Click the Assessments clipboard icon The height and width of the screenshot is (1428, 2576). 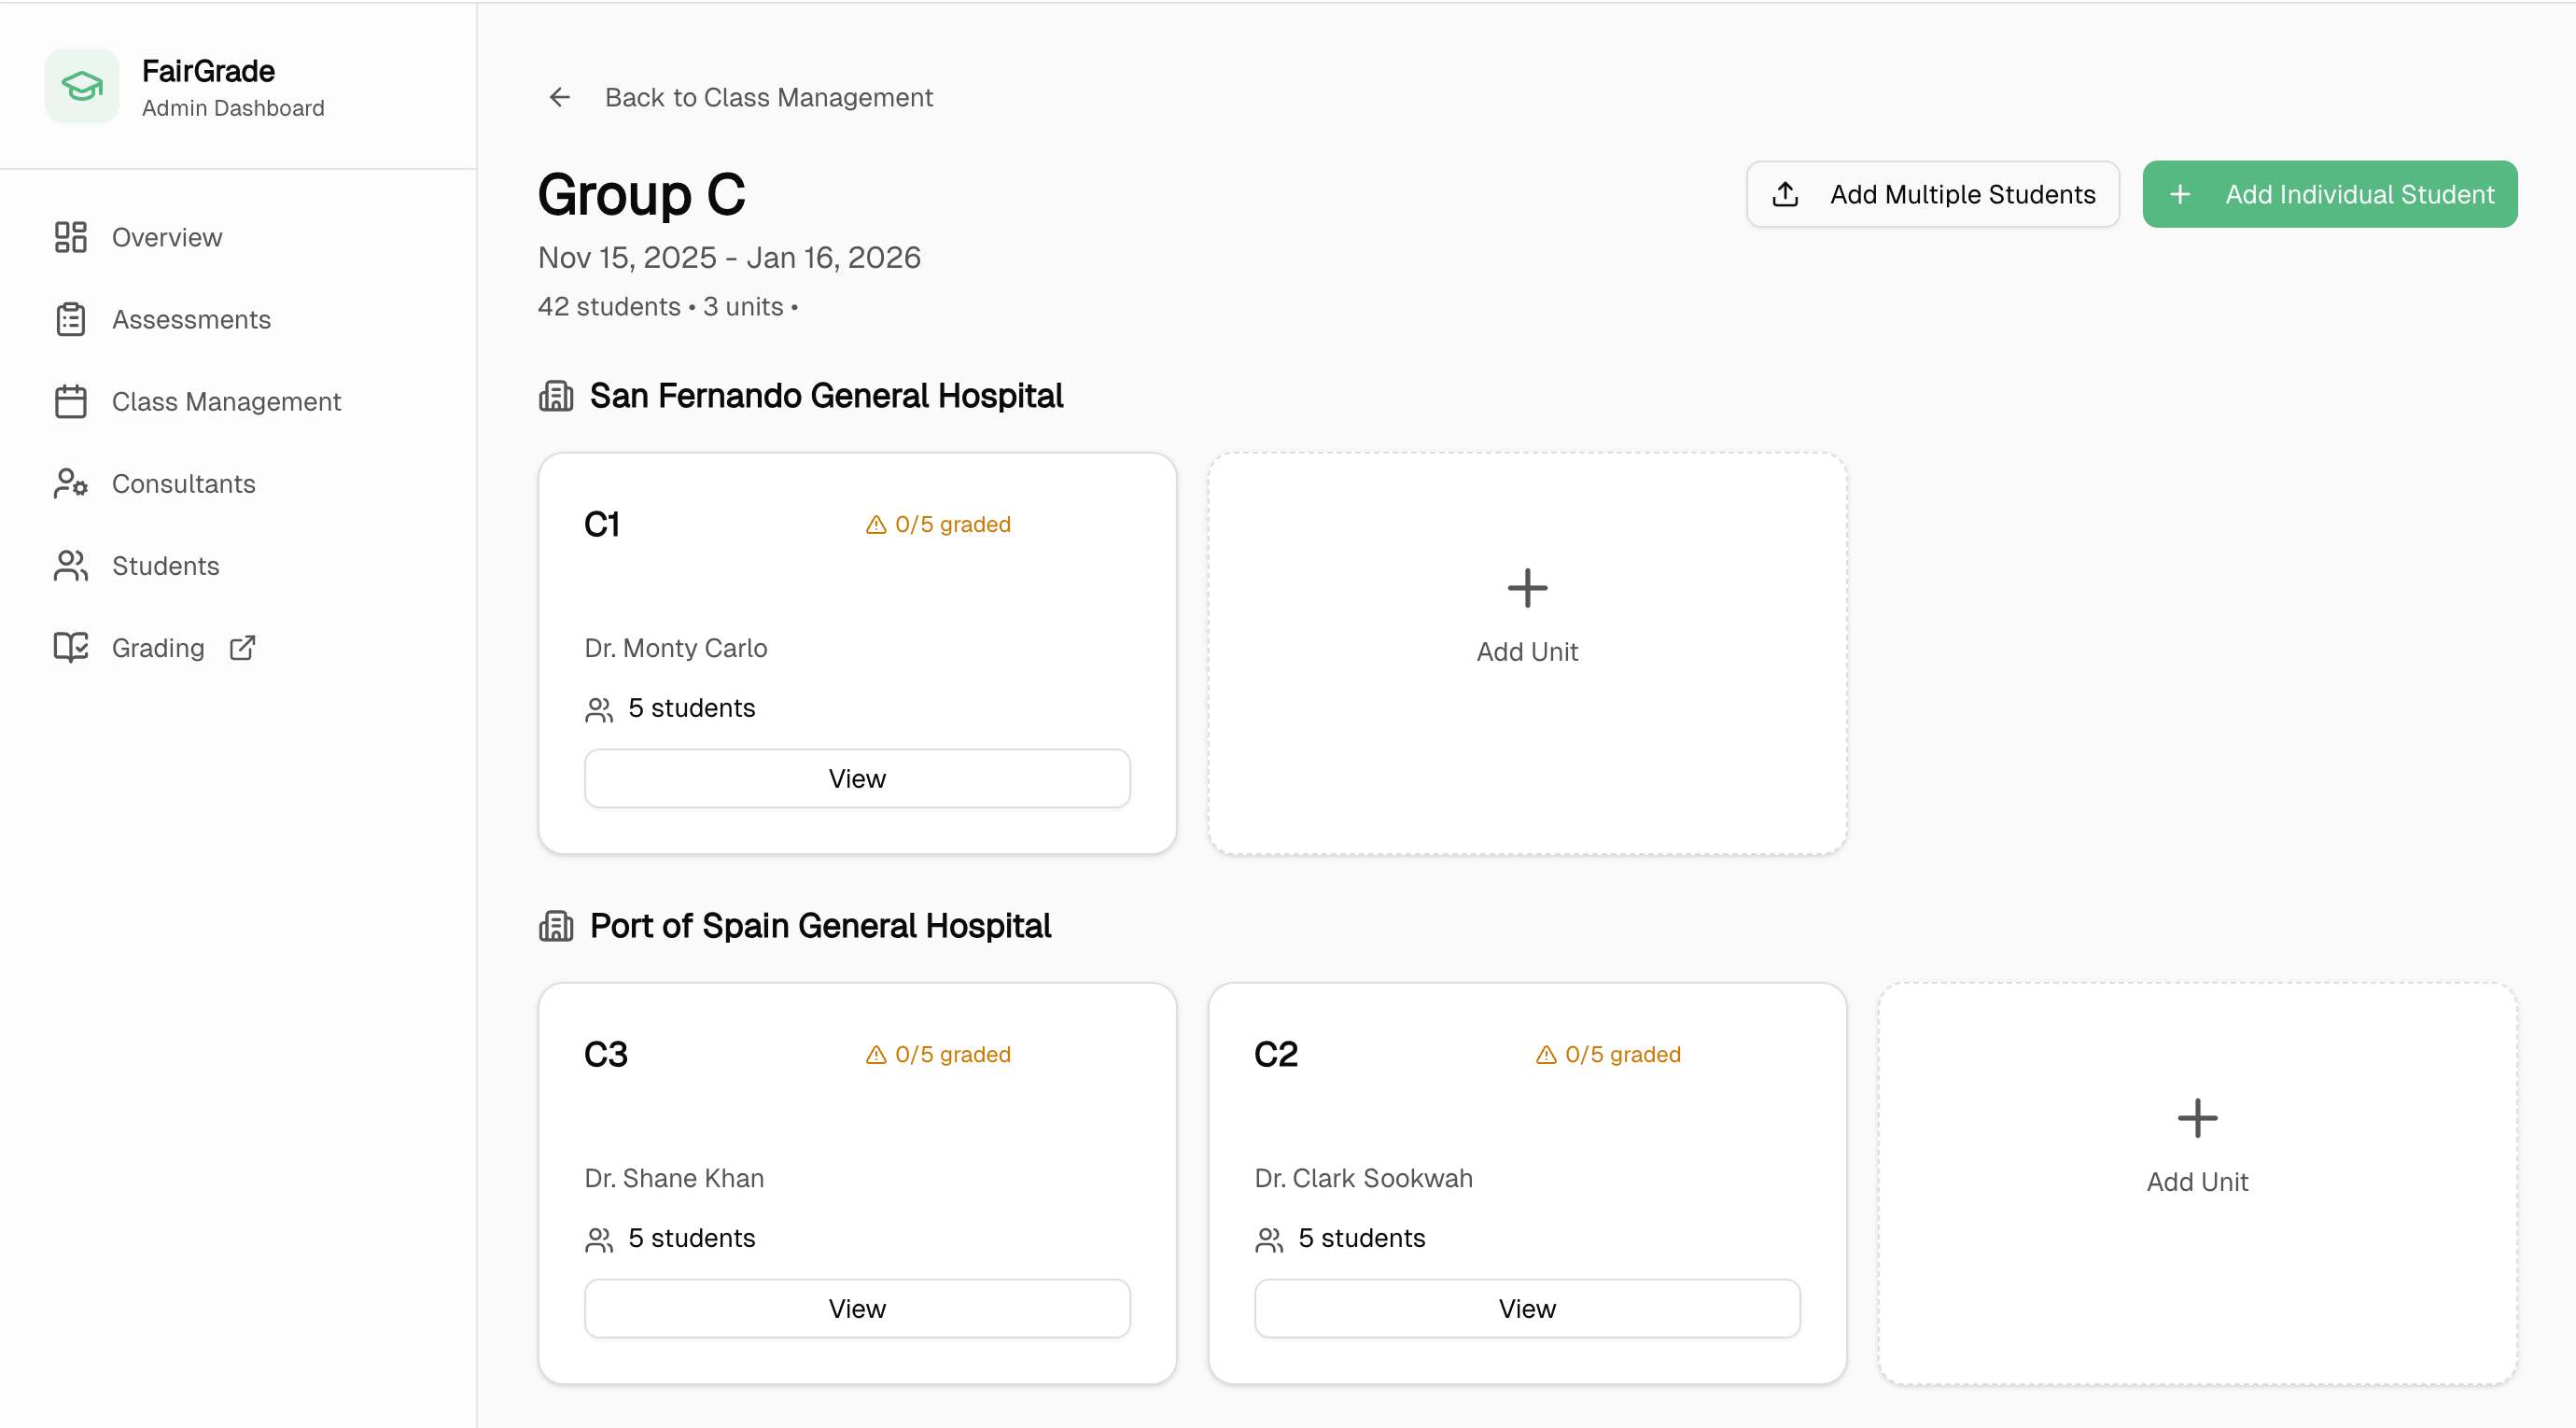pyautogui.click(x=70, y=319)
